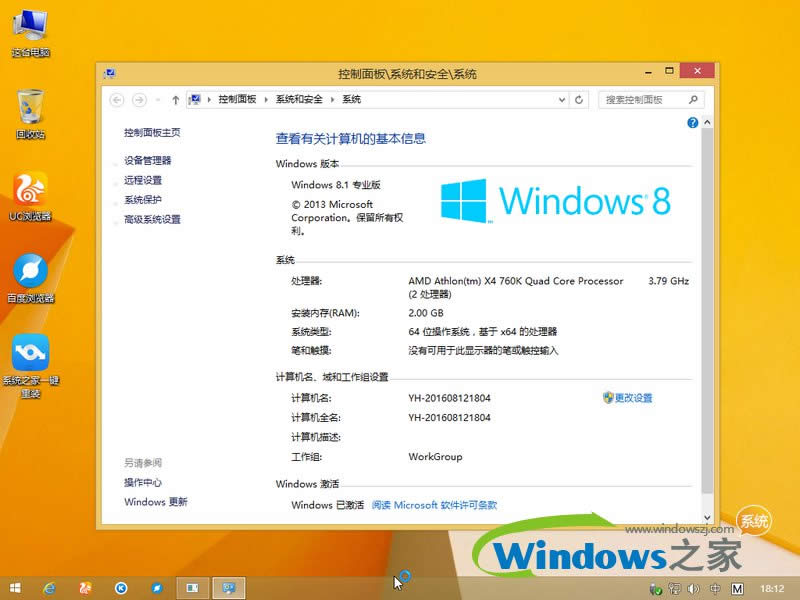Screen dimensions: 800x600
Task: Launch UC浏览器 from the desktop
Action: [30, 196]
